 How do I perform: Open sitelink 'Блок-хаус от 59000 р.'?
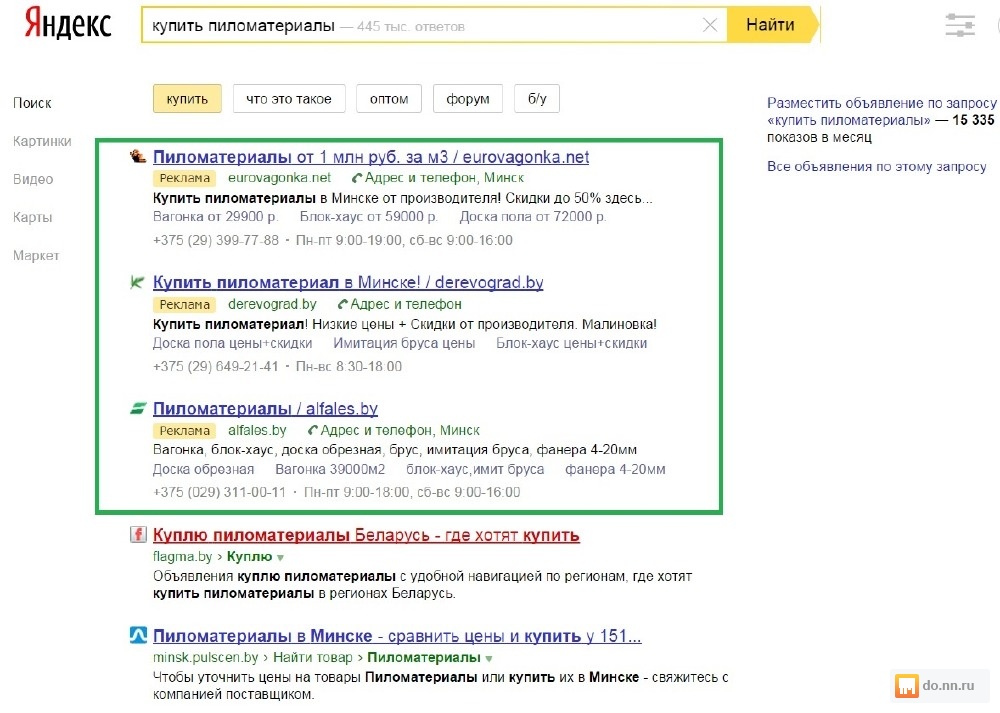tap(369, 217)
